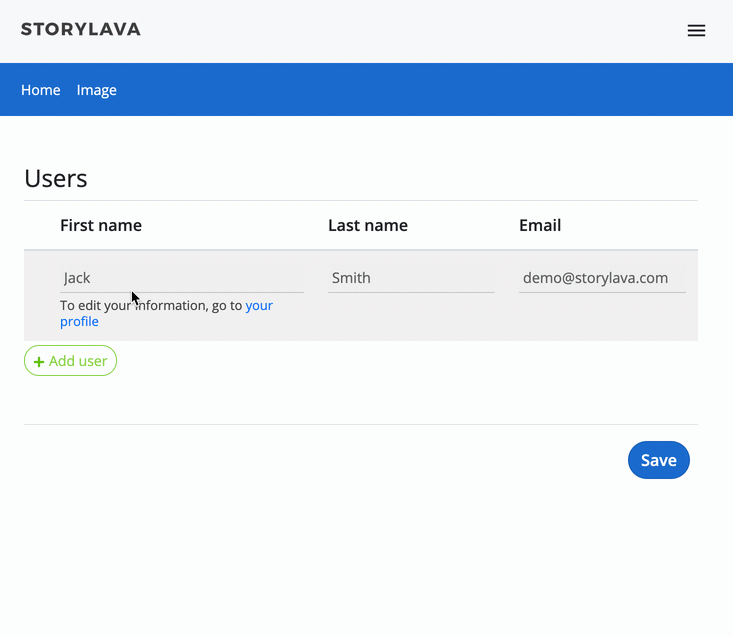This screenshot has width=733, height=636.
Task: Select the Last name field containing Smith
Action: pyautogui.click(x=411, y=278)
